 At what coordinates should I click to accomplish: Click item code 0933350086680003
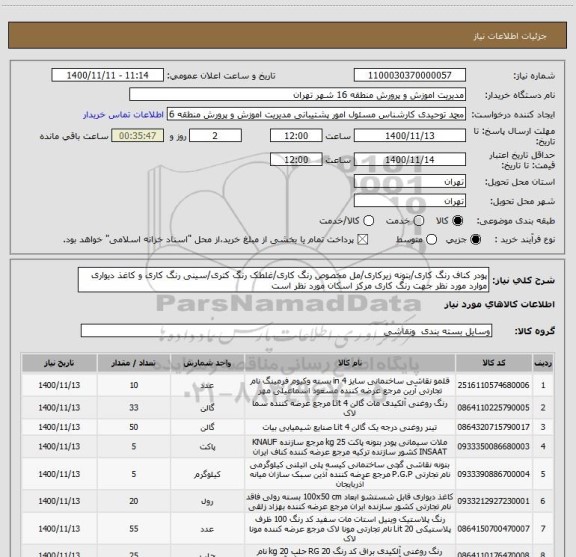(x=493, y=446)
